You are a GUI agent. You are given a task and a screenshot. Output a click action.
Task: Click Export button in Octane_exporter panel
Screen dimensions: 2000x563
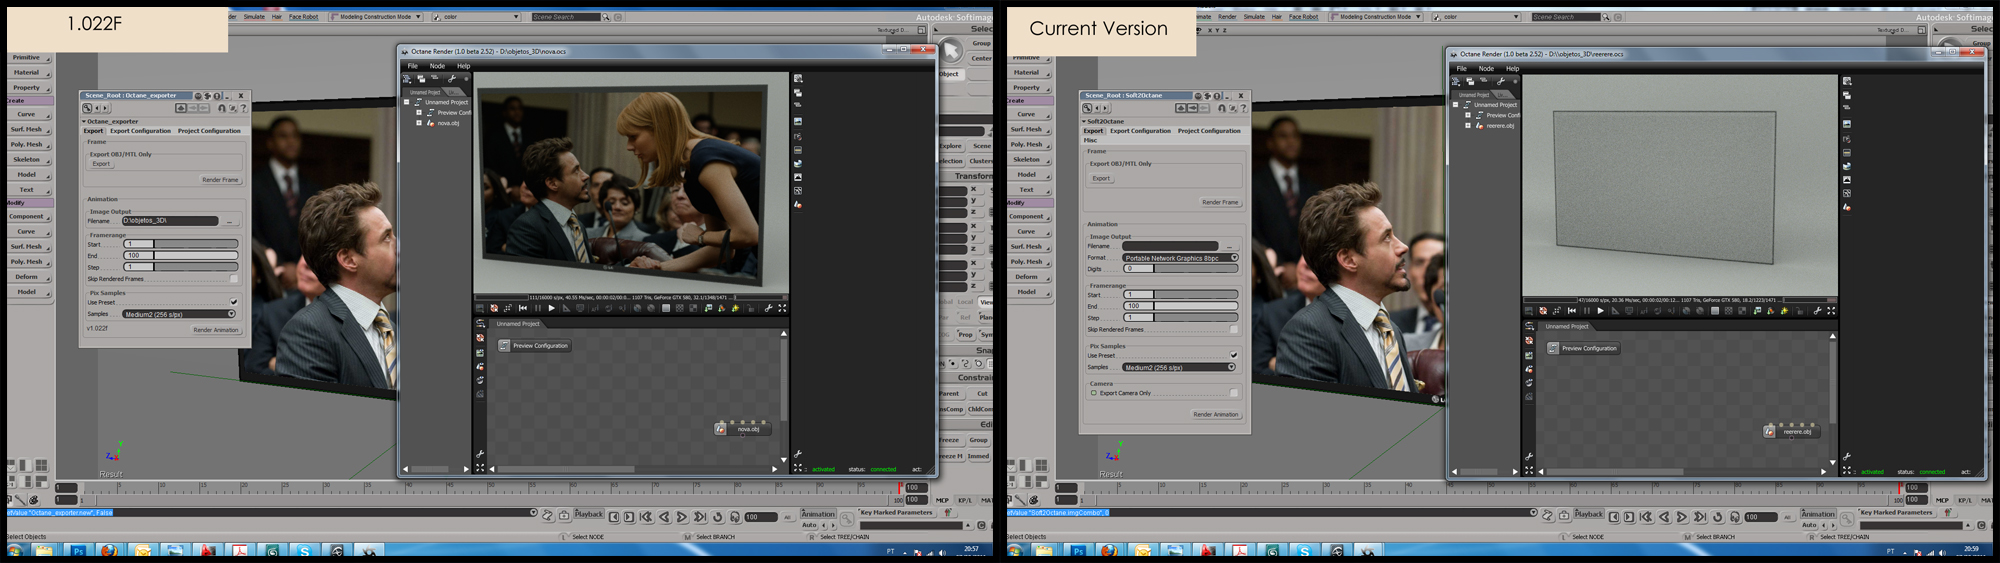click(101, 164)
